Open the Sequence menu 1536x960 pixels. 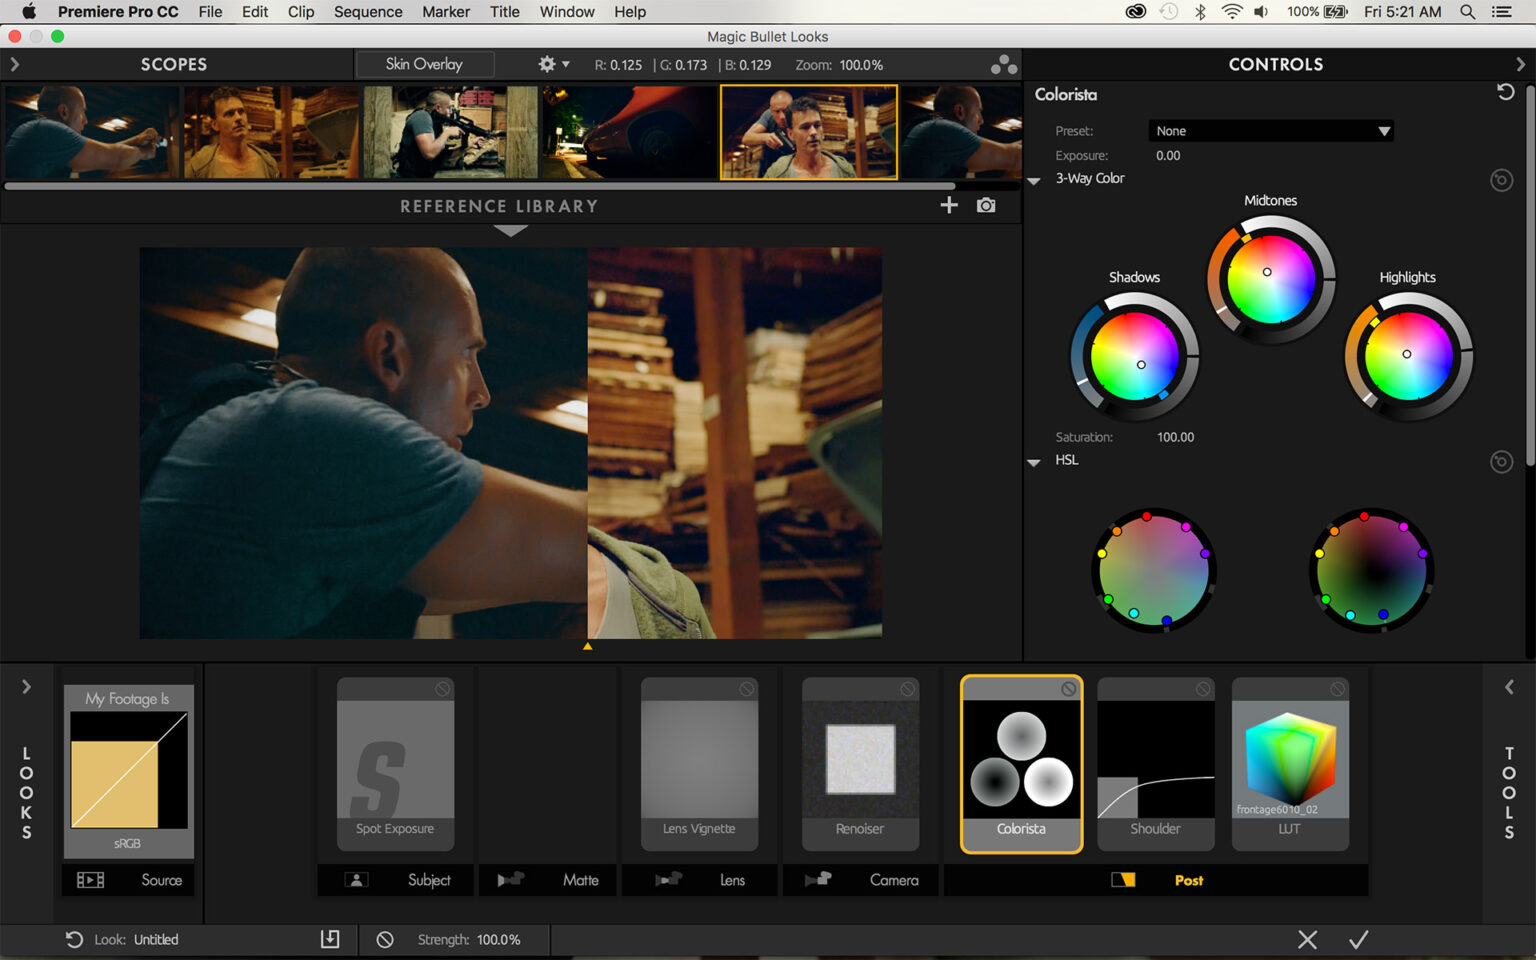(368, 12)
